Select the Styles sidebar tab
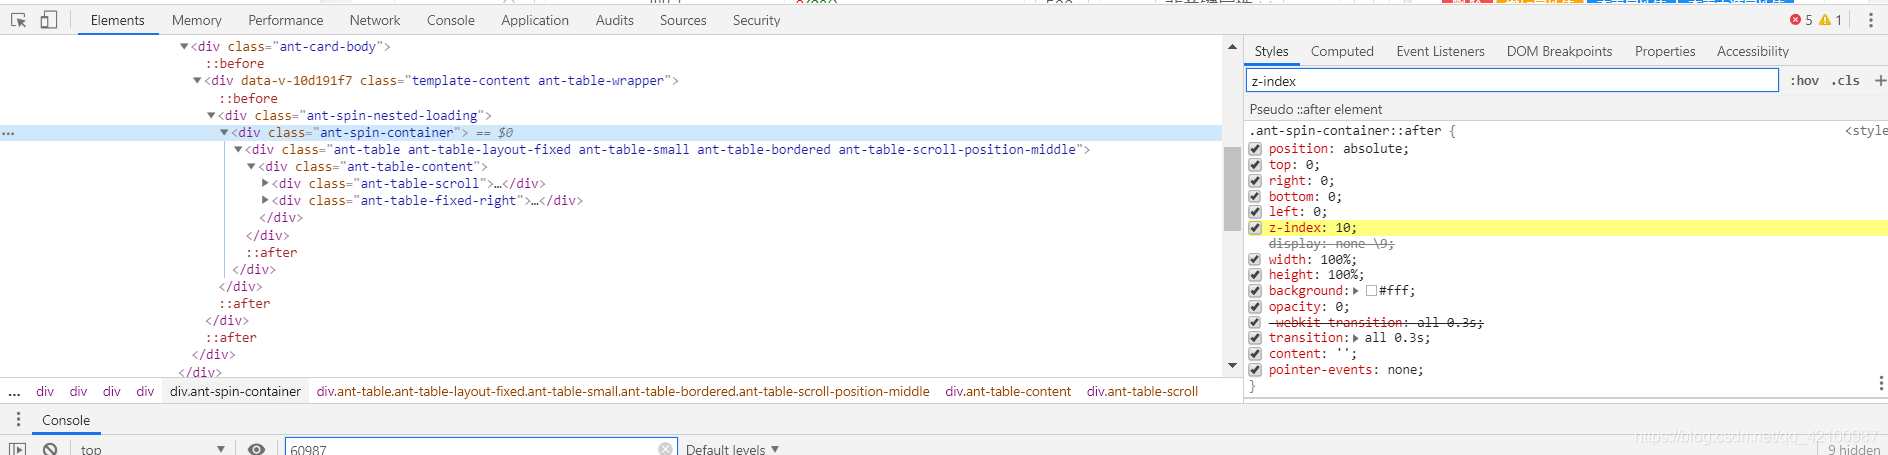Screen dimensions: 1888x455 pyautogui.click(x=1272, y=51)
